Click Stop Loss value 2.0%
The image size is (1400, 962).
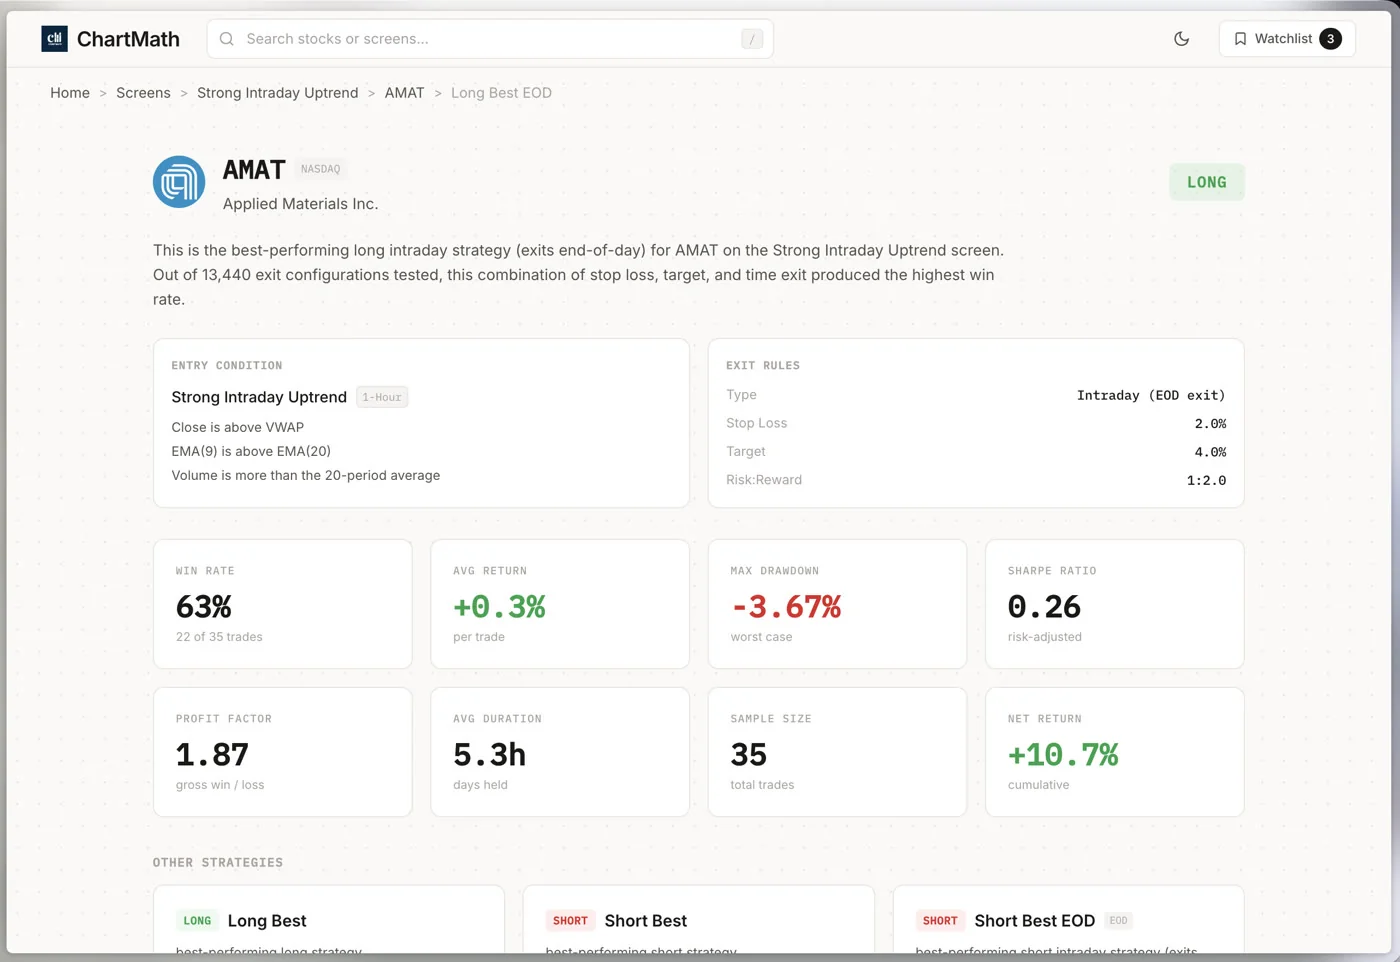click(1210, 423)
